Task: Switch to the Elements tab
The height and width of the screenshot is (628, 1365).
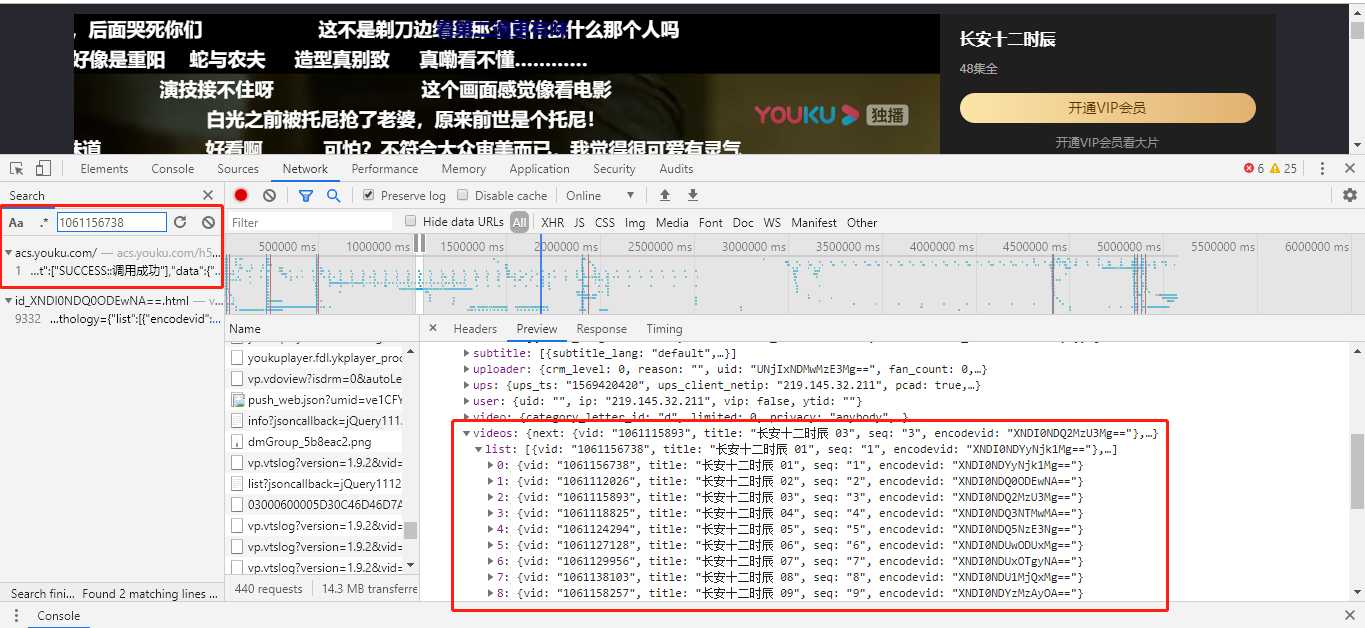Action: tap(104, 168)
